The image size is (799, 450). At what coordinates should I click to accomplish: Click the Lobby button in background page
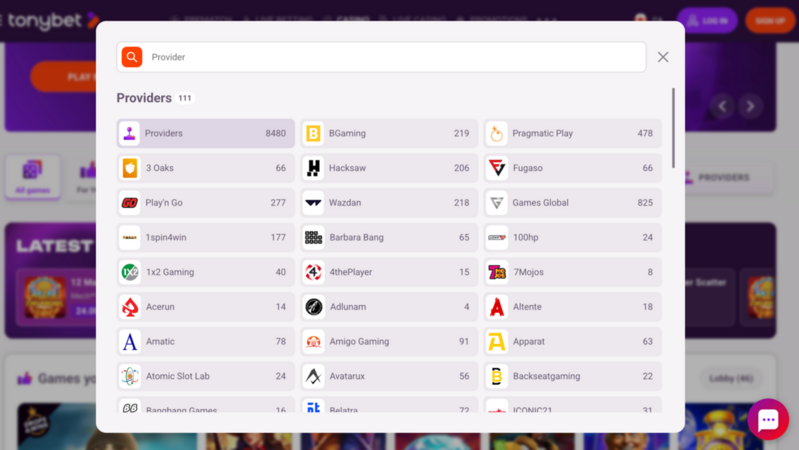tap(731, 378)
